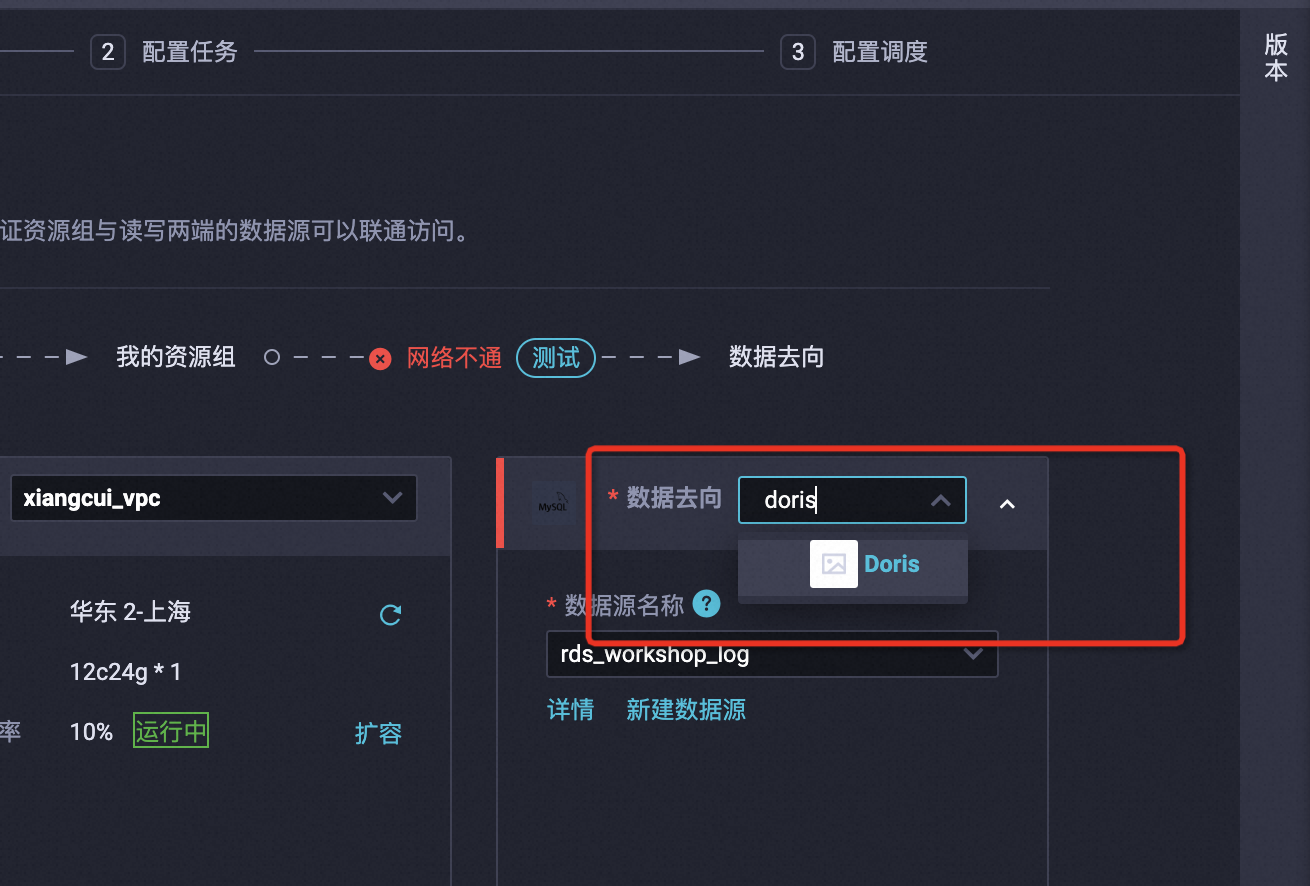Click the 10% usage value

pyautogui.click(x=91, y=732)
